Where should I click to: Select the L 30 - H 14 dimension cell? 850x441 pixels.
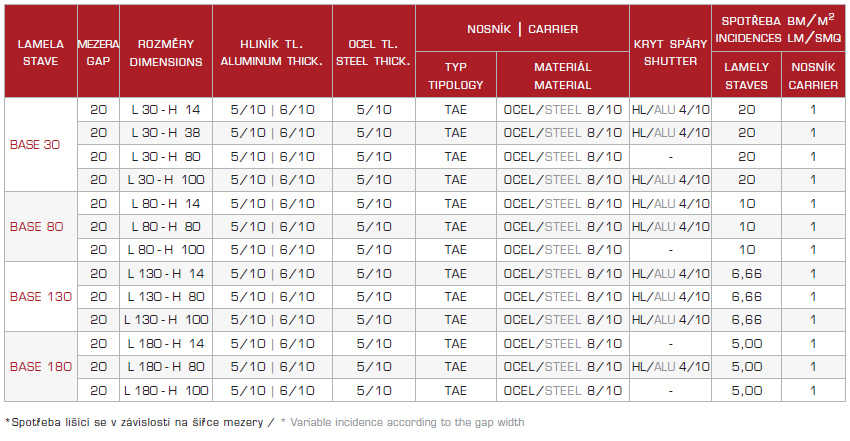(166, 109)
